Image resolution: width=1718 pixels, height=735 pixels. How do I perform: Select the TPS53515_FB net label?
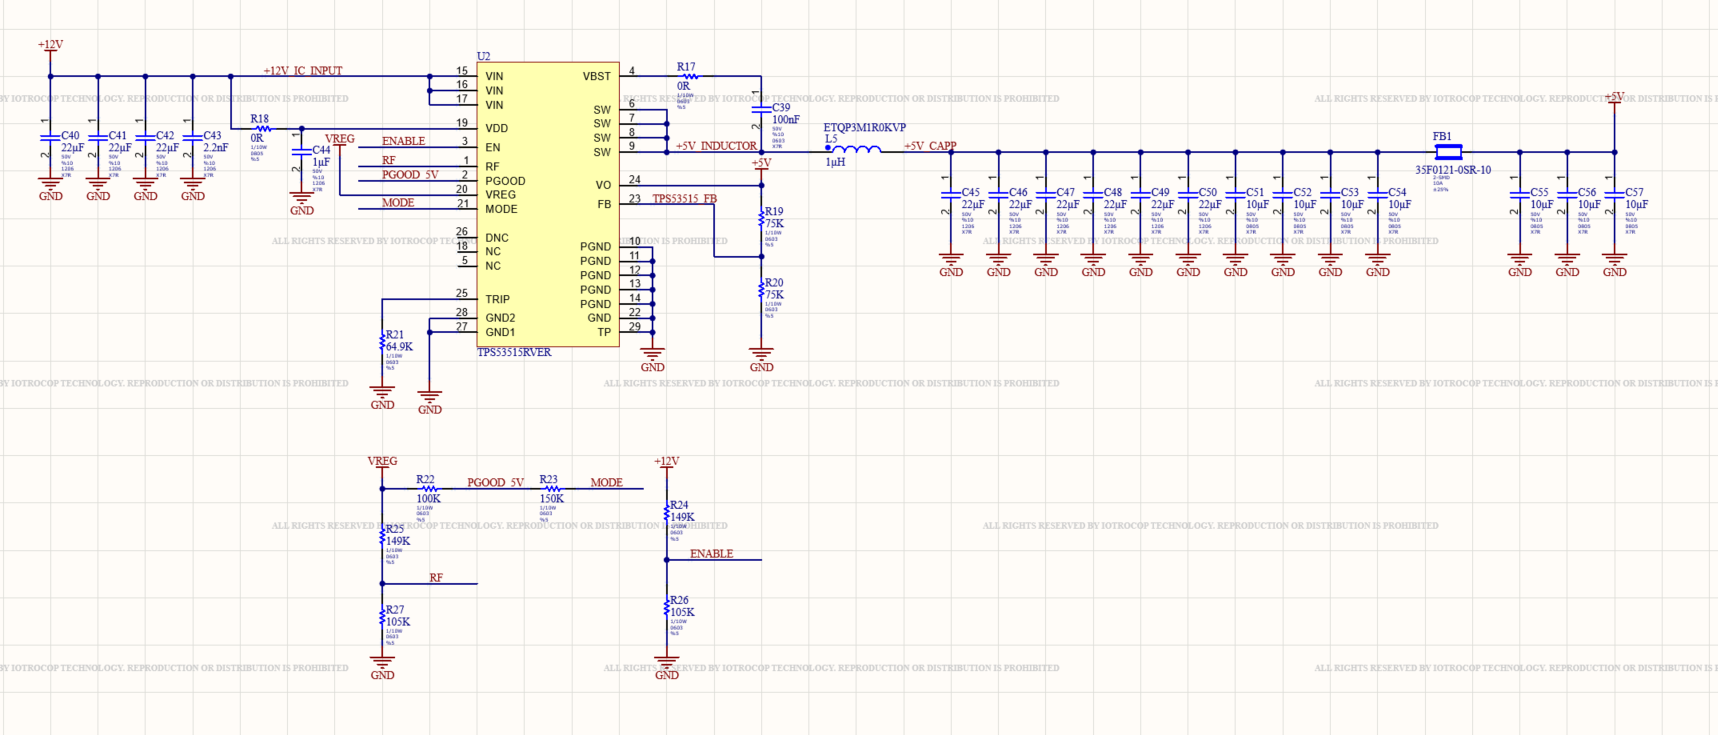684,199
